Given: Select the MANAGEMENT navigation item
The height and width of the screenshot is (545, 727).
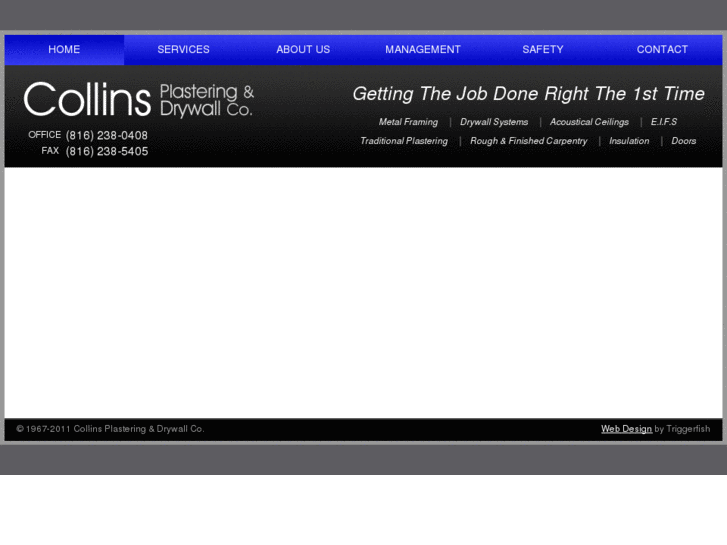Looking at the screenshot, I should pyautogui.click(x=423, y=50).
